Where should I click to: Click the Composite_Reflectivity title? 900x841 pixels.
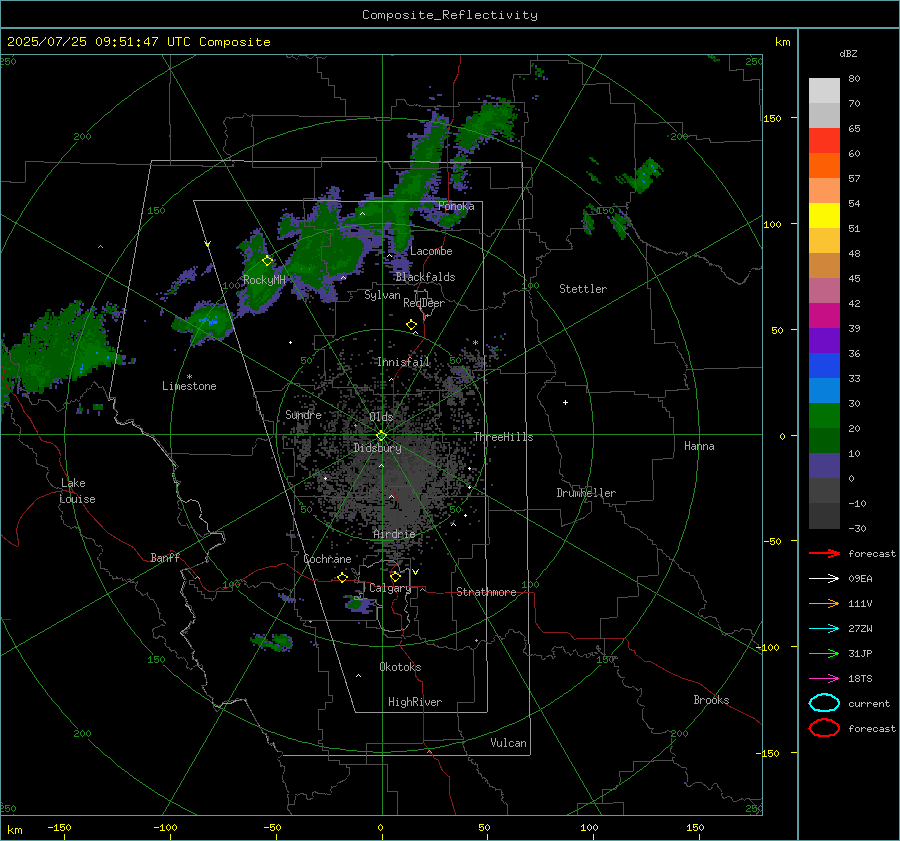coord(450,15)
